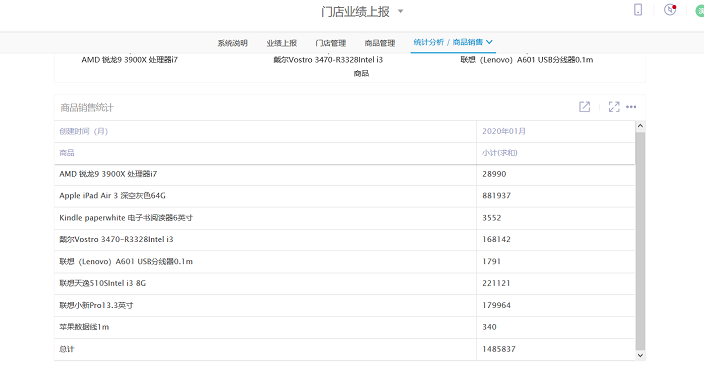The height and width of the screenshot is (390, 704).
Task: Click the value 221121
Action: coord(496,283)
